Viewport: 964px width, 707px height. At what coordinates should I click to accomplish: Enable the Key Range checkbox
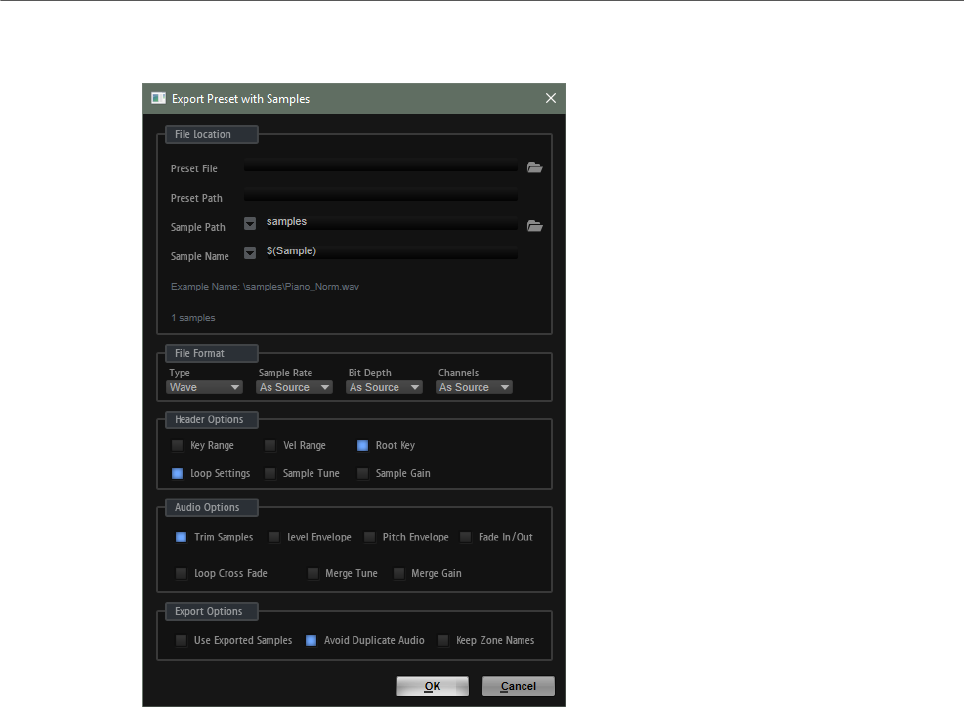[x=178, y=445]
